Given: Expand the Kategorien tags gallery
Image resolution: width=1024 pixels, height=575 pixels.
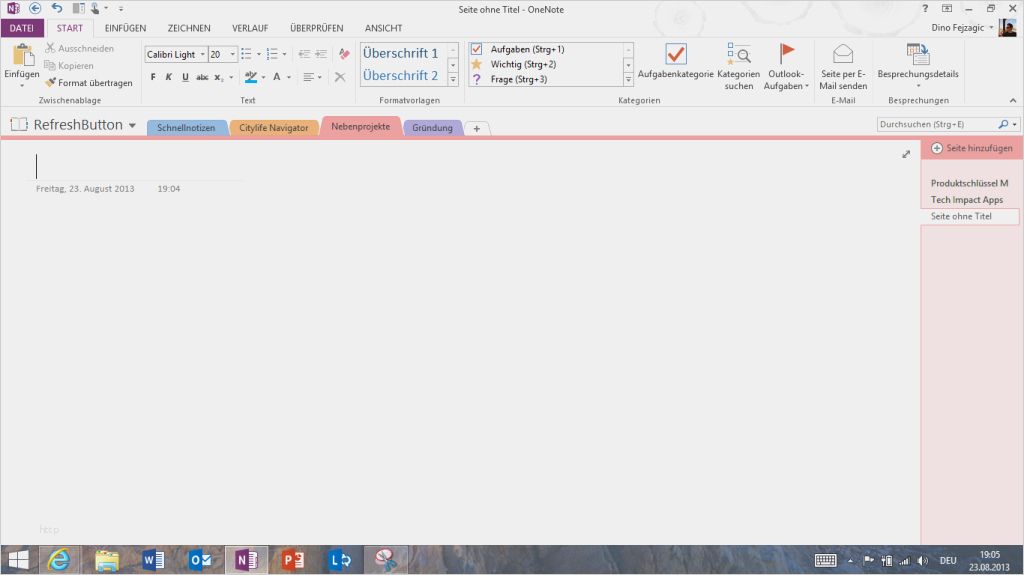Looking at the screenshot, I should [x=628, y=79].
